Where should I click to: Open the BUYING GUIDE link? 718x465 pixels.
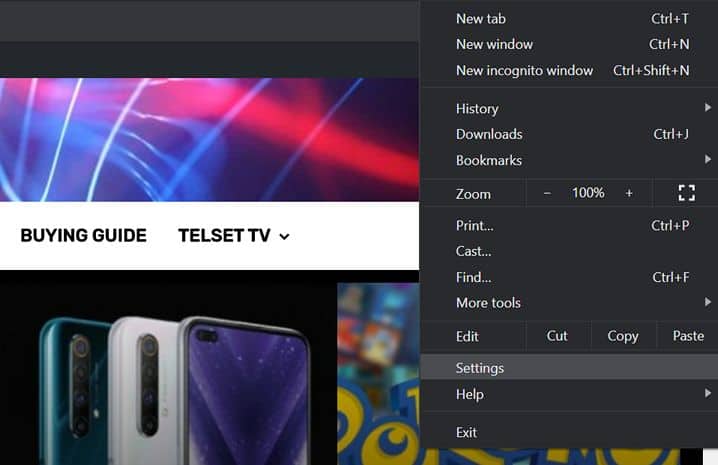[x=83, y=235]
